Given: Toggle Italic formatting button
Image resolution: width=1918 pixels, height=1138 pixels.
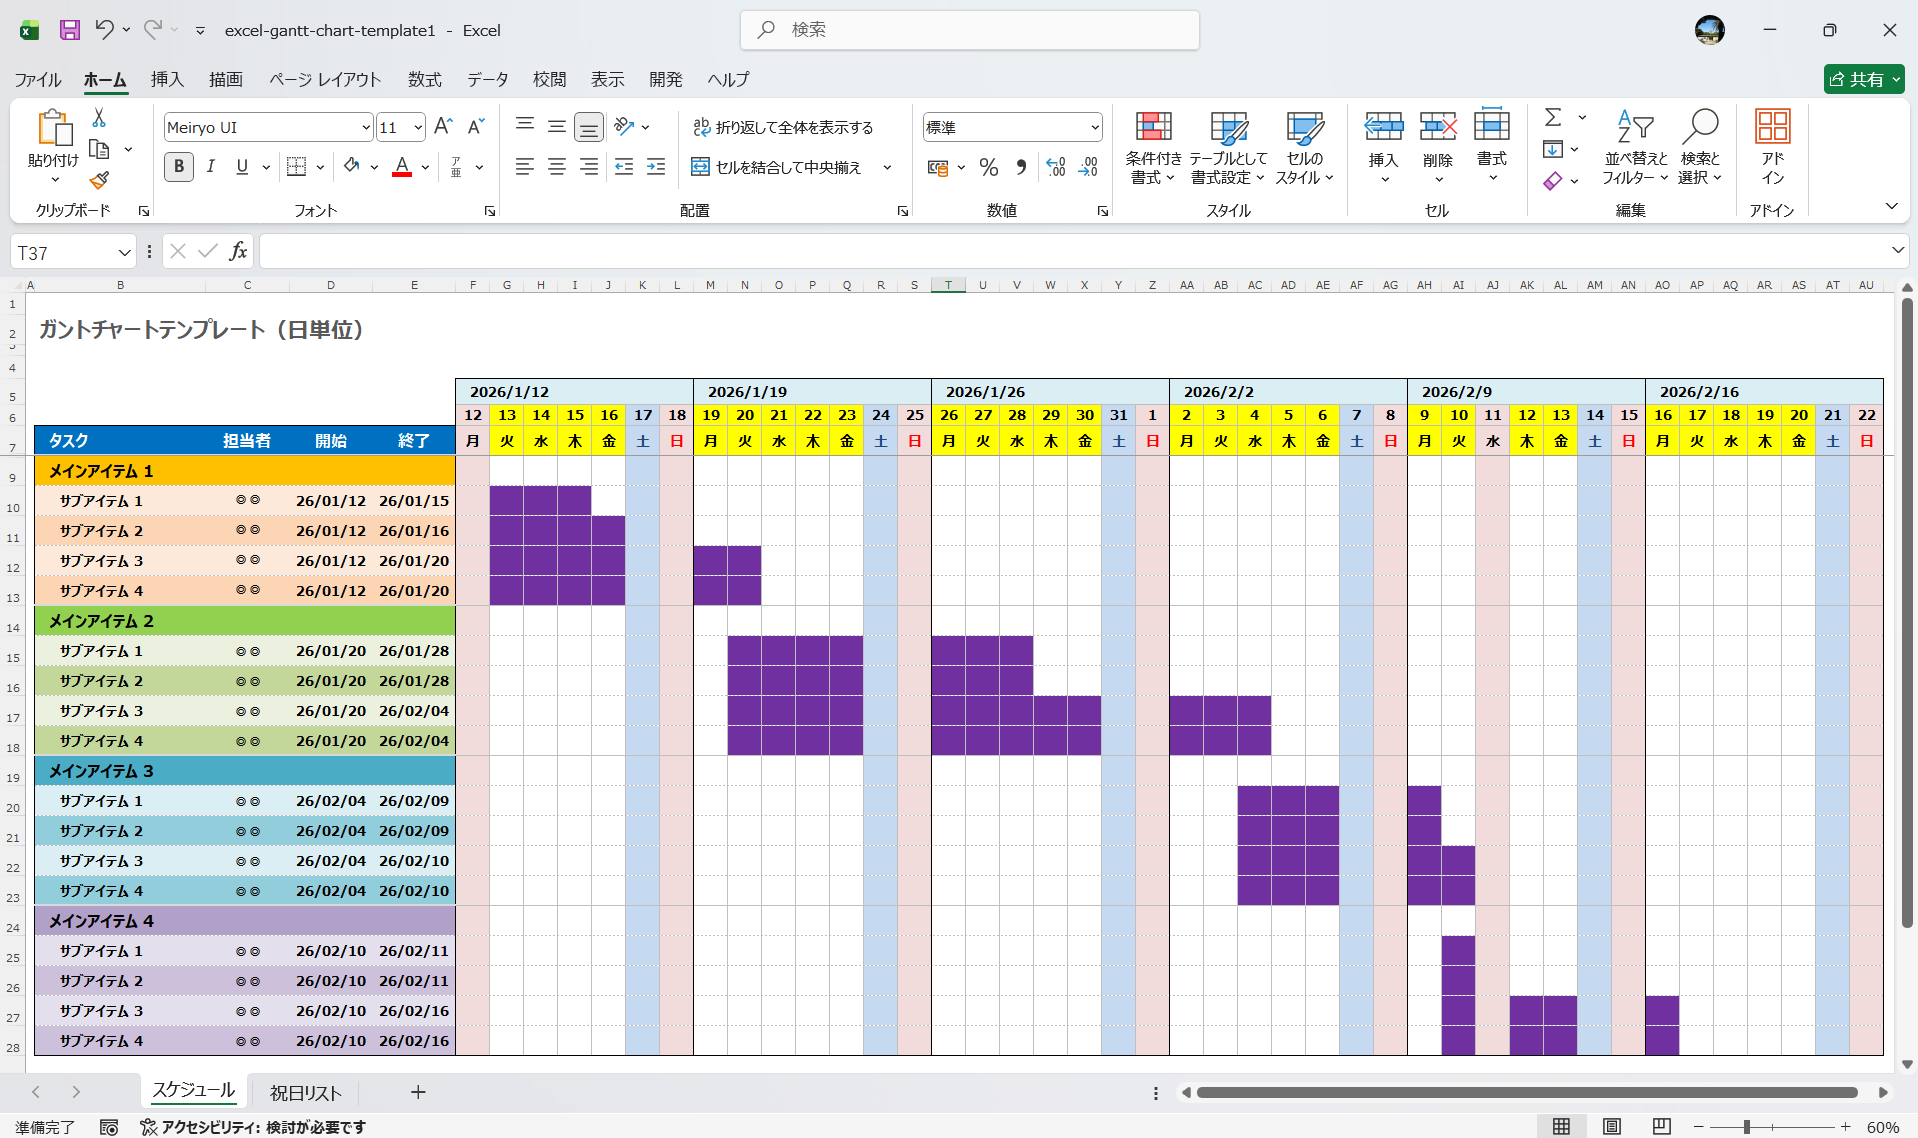Looking at the screenshot, I should click(211, 167).
